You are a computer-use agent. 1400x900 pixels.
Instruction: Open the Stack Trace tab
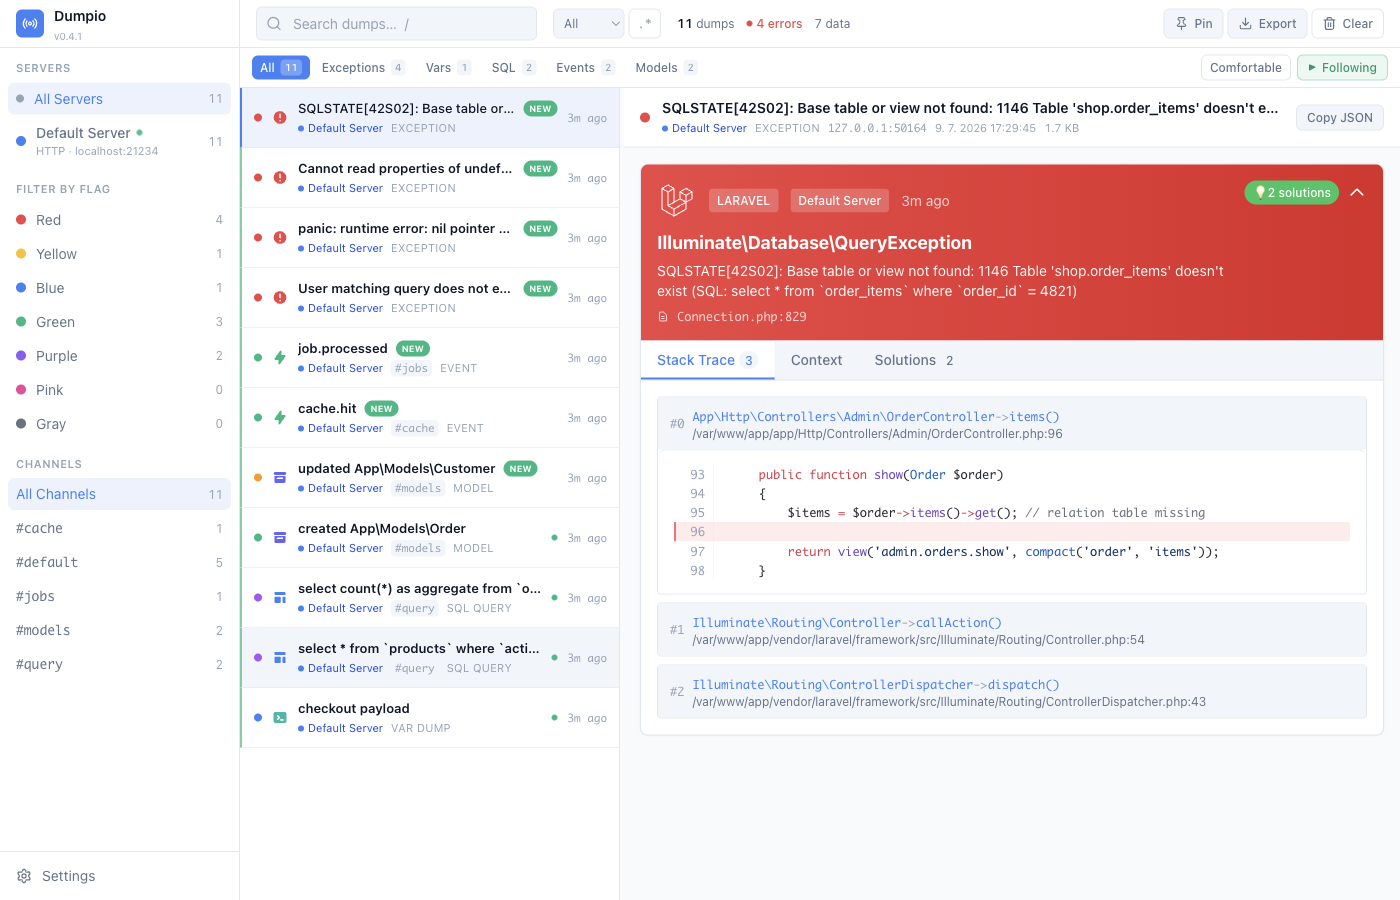(x=707, y=360)
